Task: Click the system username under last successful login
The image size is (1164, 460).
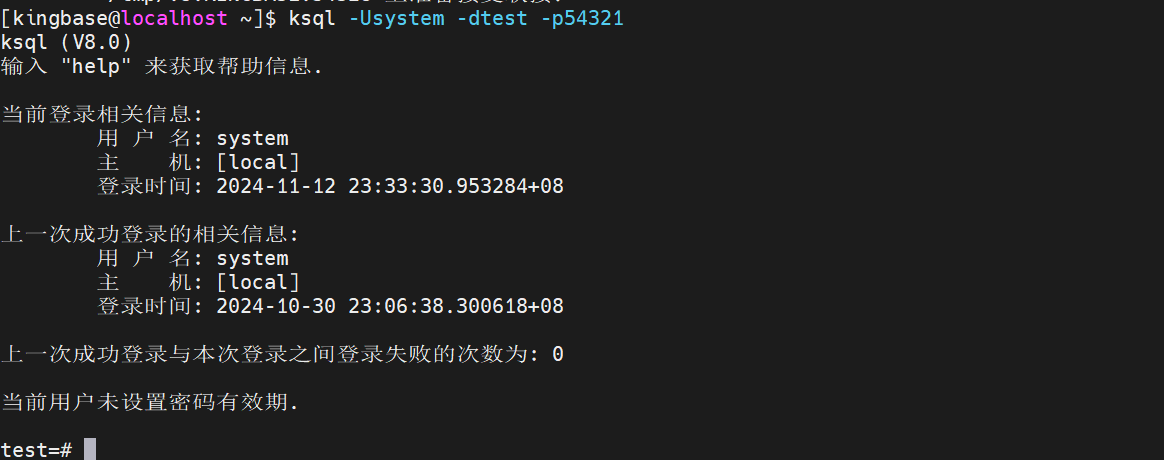Action: 252,259
